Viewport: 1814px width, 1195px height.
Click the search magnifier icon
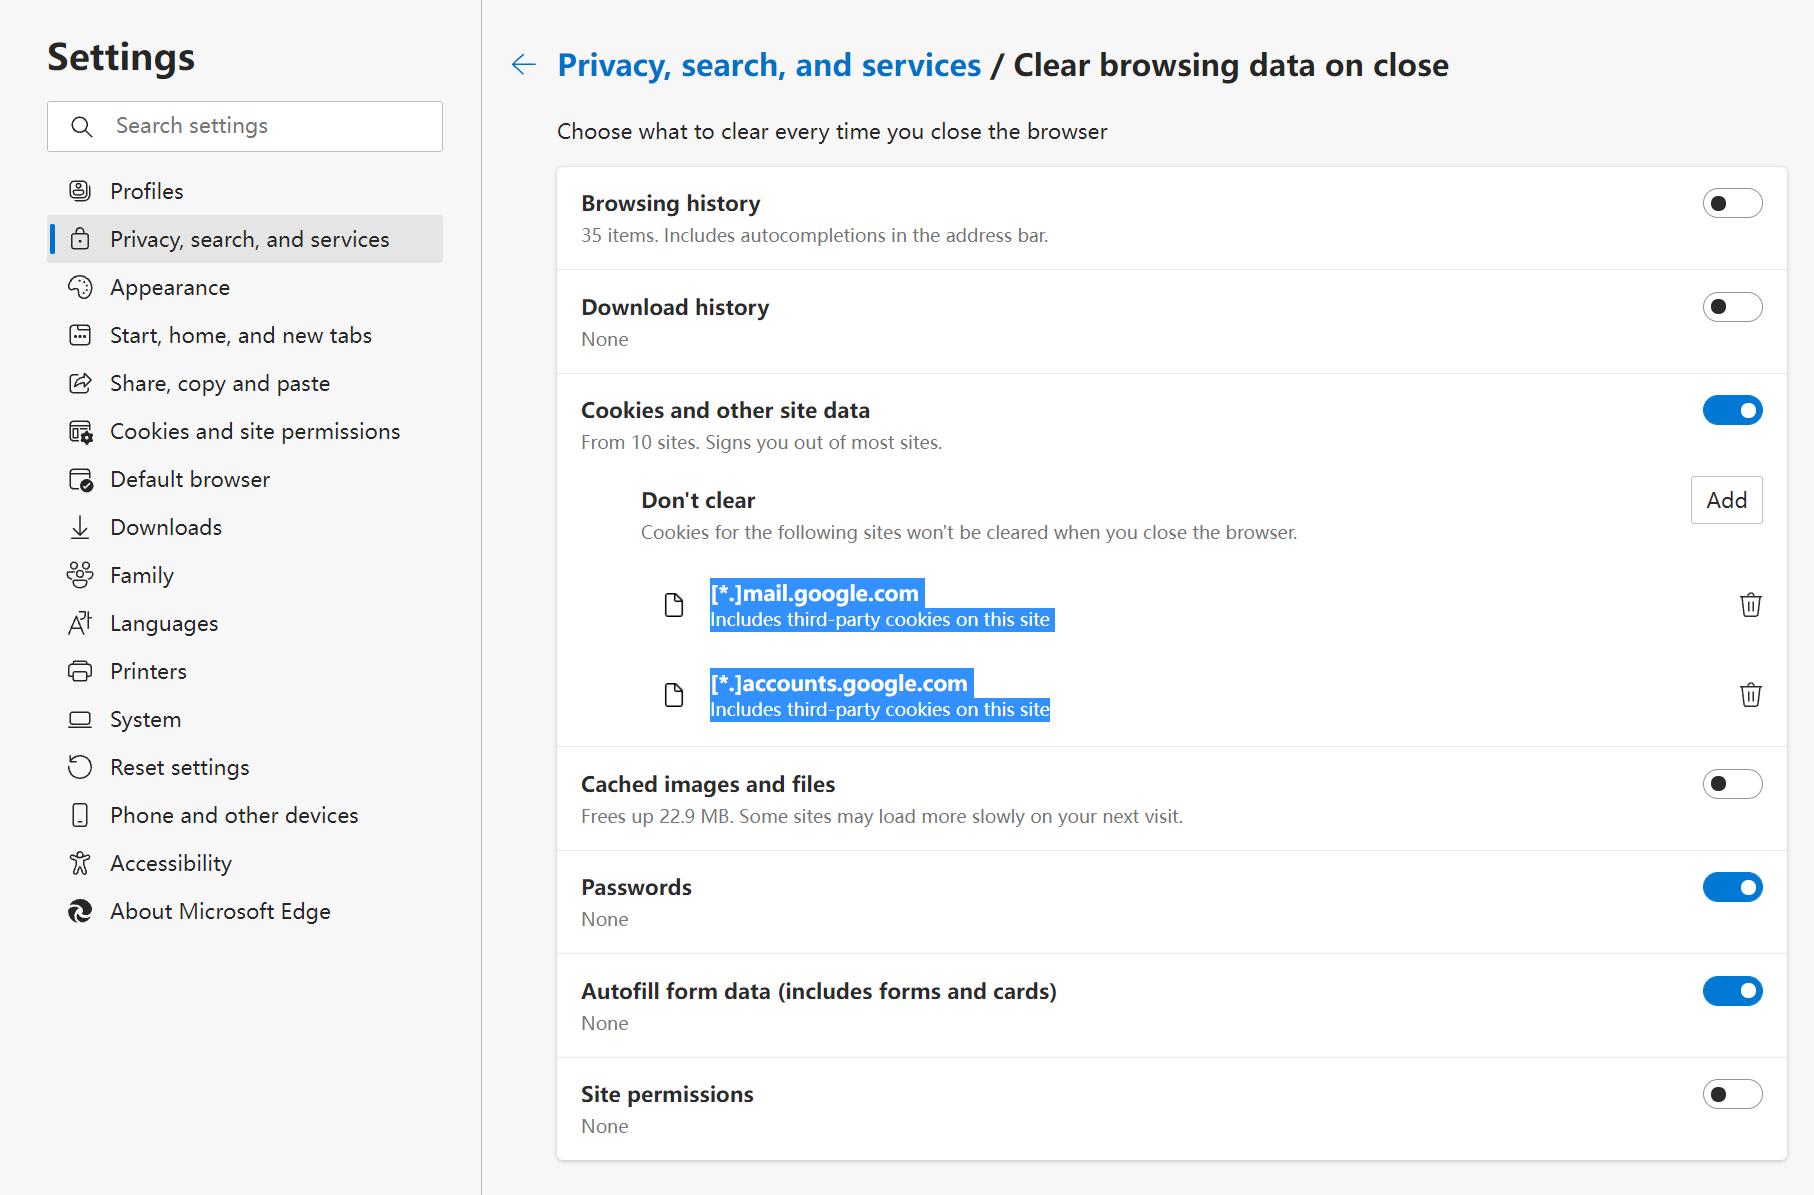[x=82, y=127]
